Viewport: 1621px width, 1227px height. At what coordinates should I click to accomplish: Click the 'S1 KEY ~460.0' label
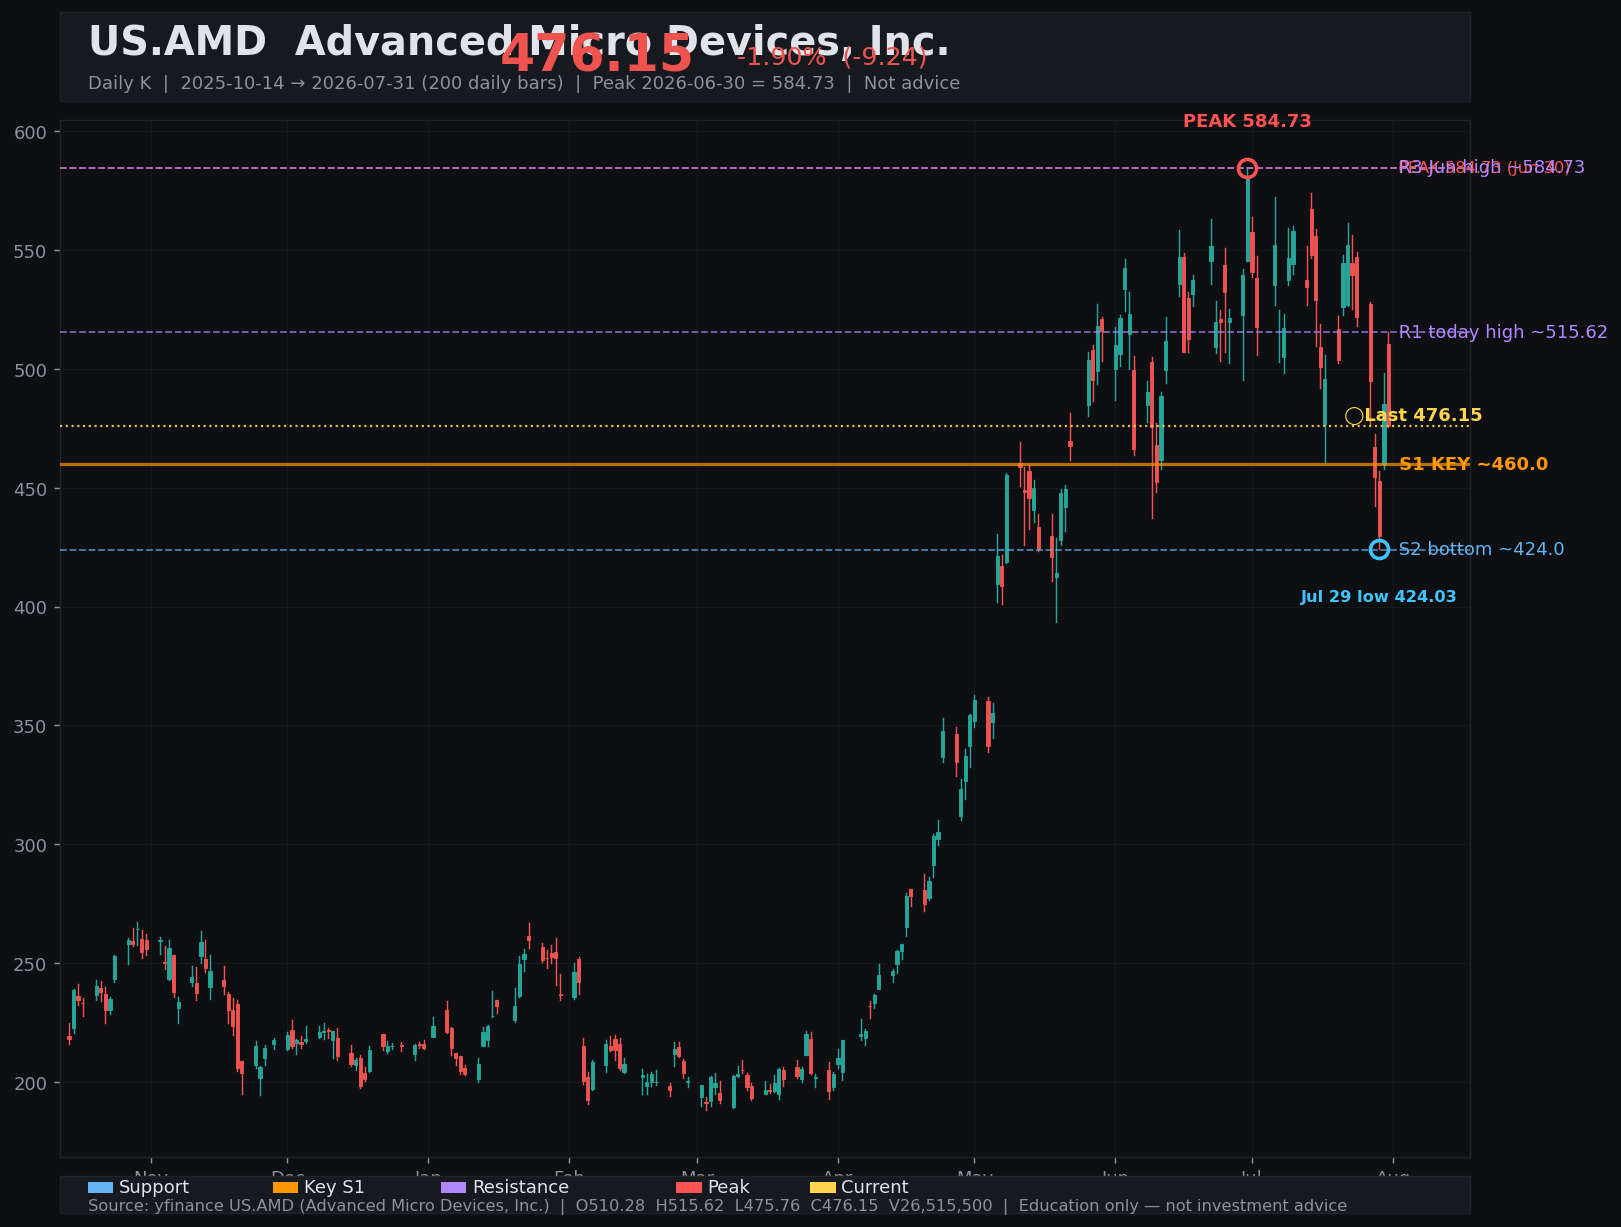1473,464
